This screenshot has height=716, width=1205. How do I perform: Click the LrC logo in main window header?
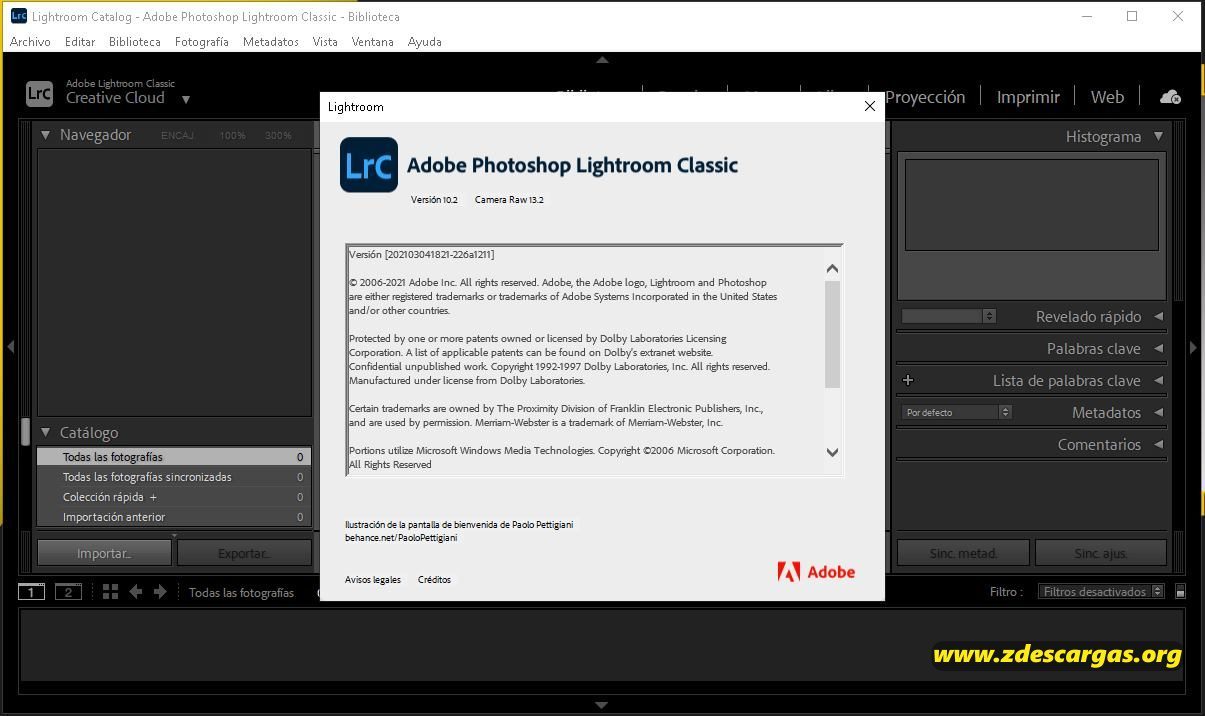click(39, 94)
